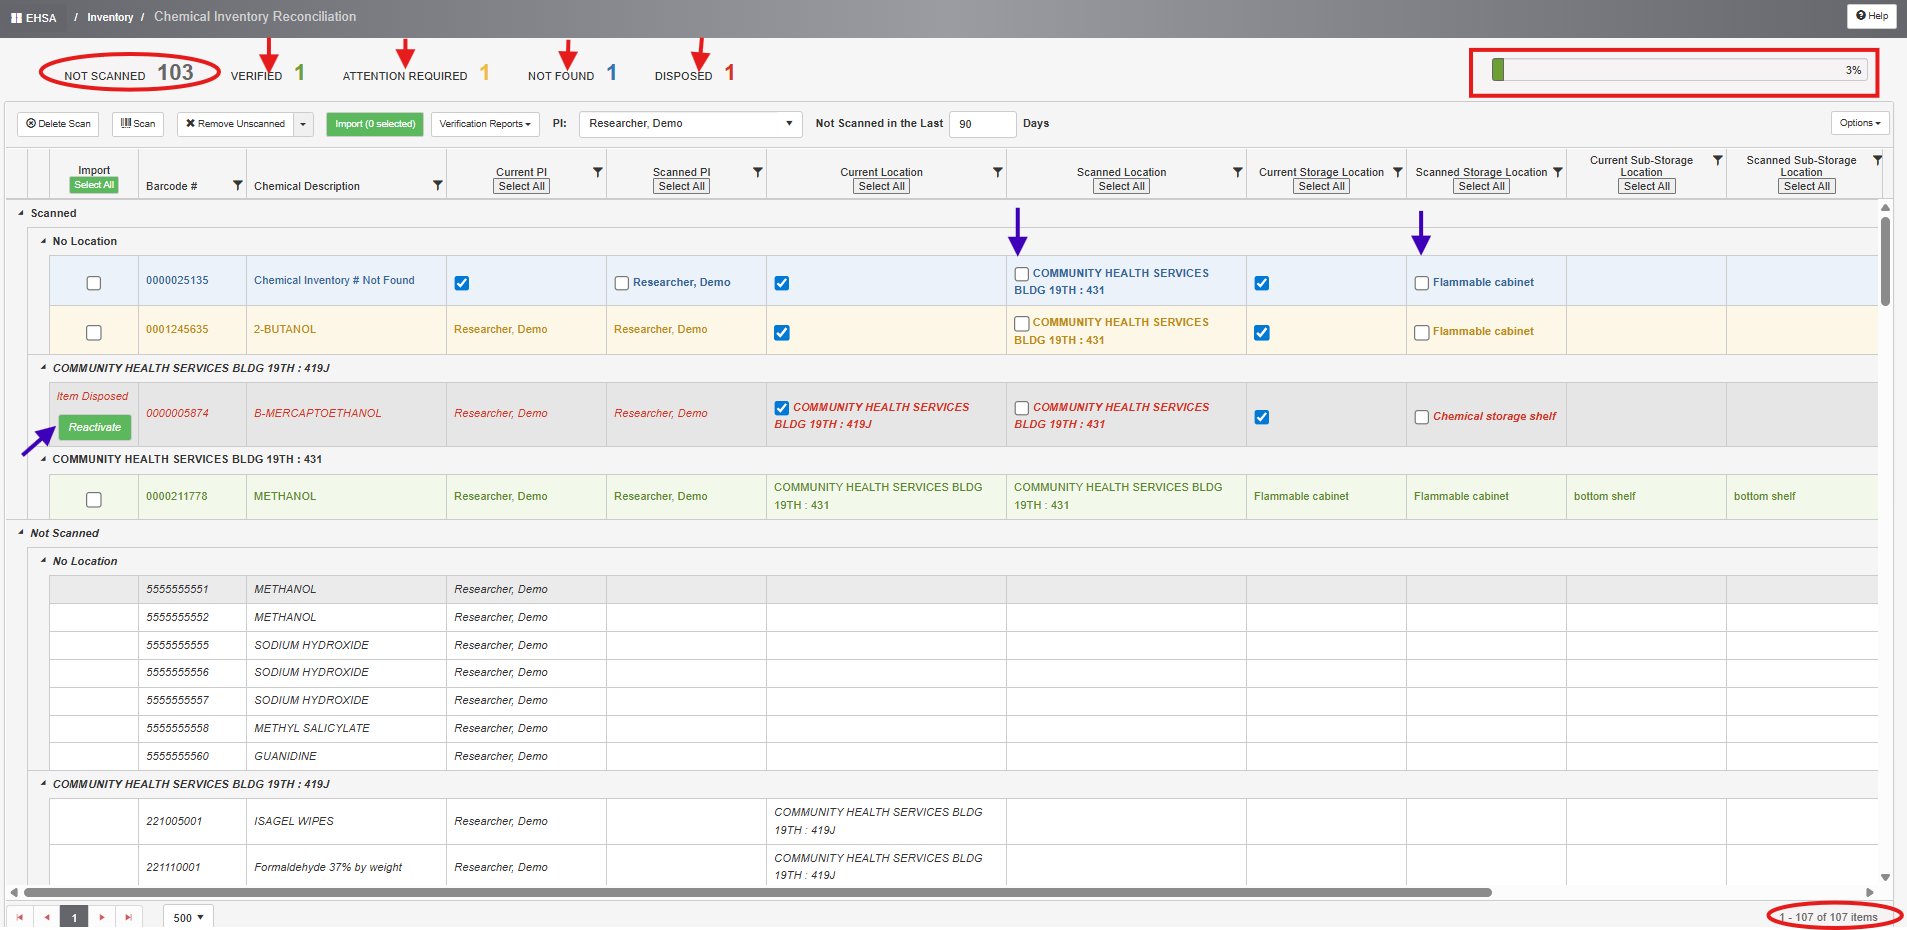Collapse the Not Scanned group
The height and width of the screenshot is (930, 1907).
pos(21,533)
